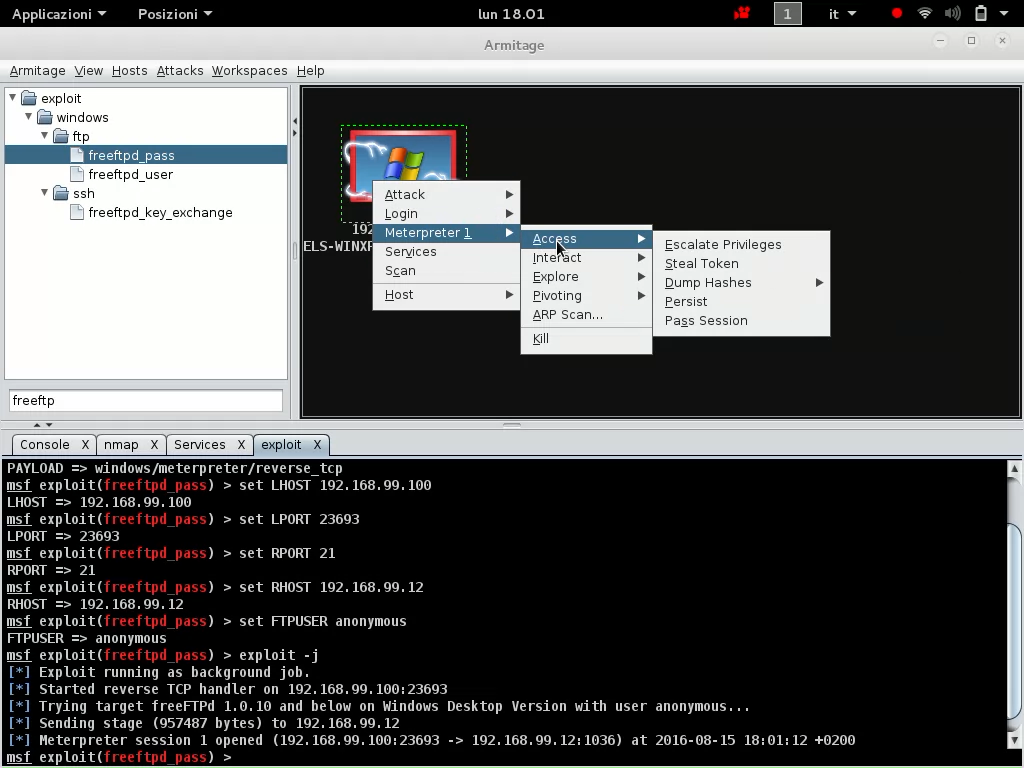The image size is (1024, 768).
Task: Choose Pass Session menu entry
Action: (x=741, y=321)
